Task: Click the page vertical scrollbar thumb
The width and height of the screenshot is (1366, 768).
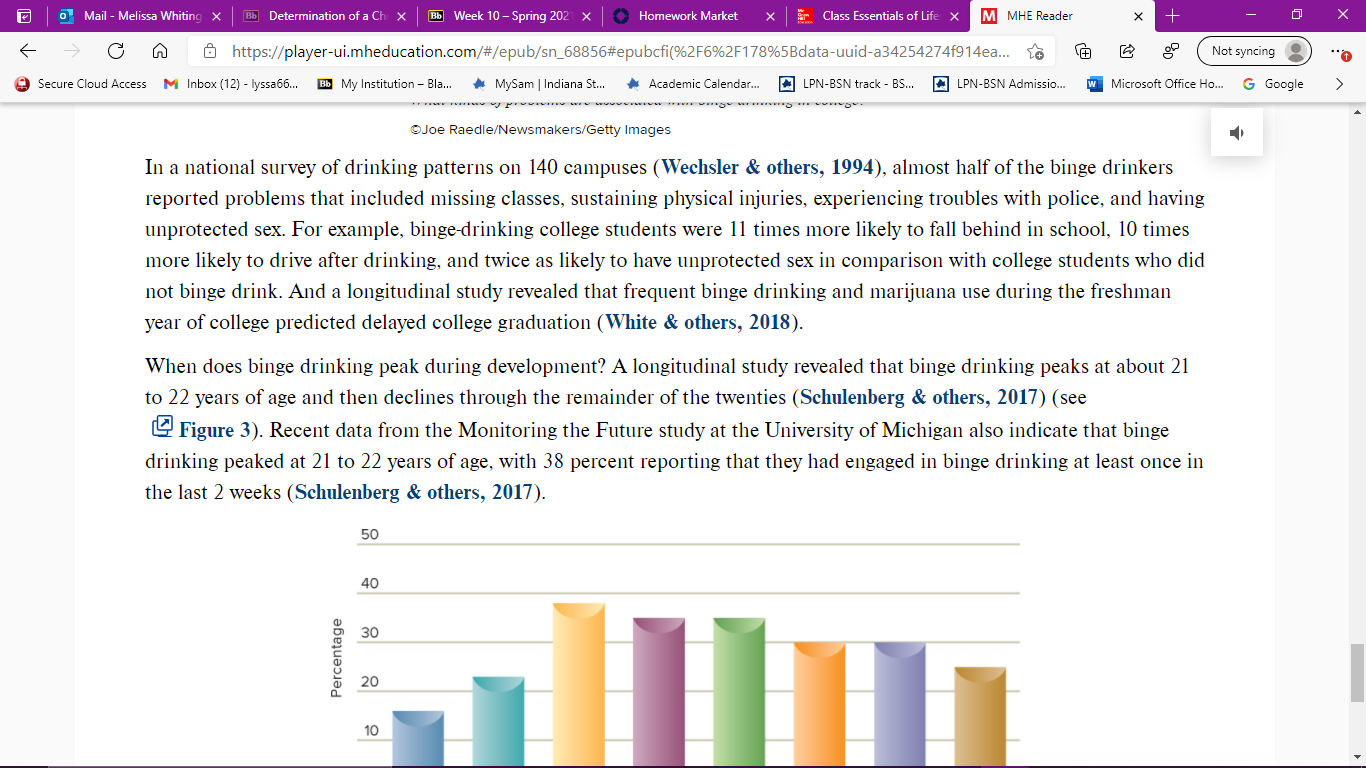Action: click(1357, 672)
